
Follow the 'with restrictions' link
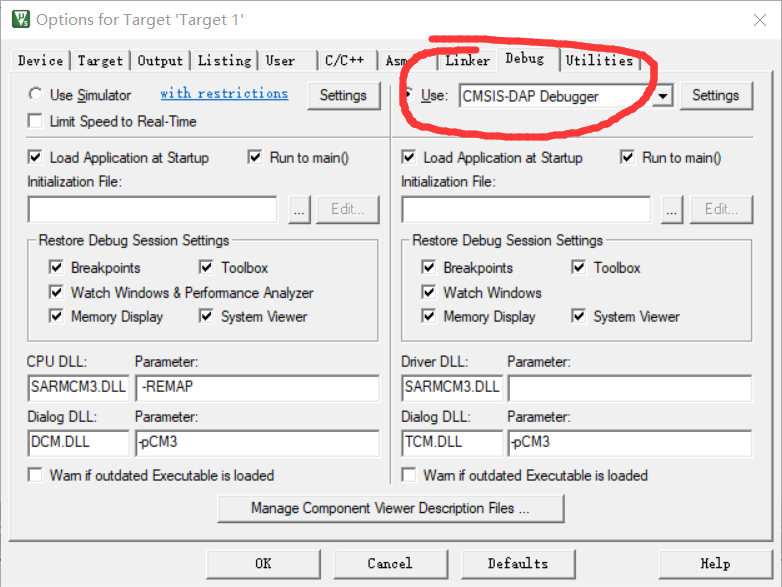point(224,94)
